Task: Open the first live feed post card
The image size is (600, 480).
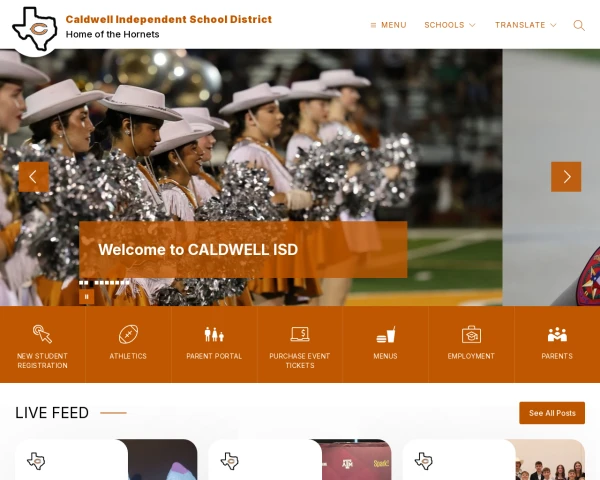Action: (x=106, y=460)
